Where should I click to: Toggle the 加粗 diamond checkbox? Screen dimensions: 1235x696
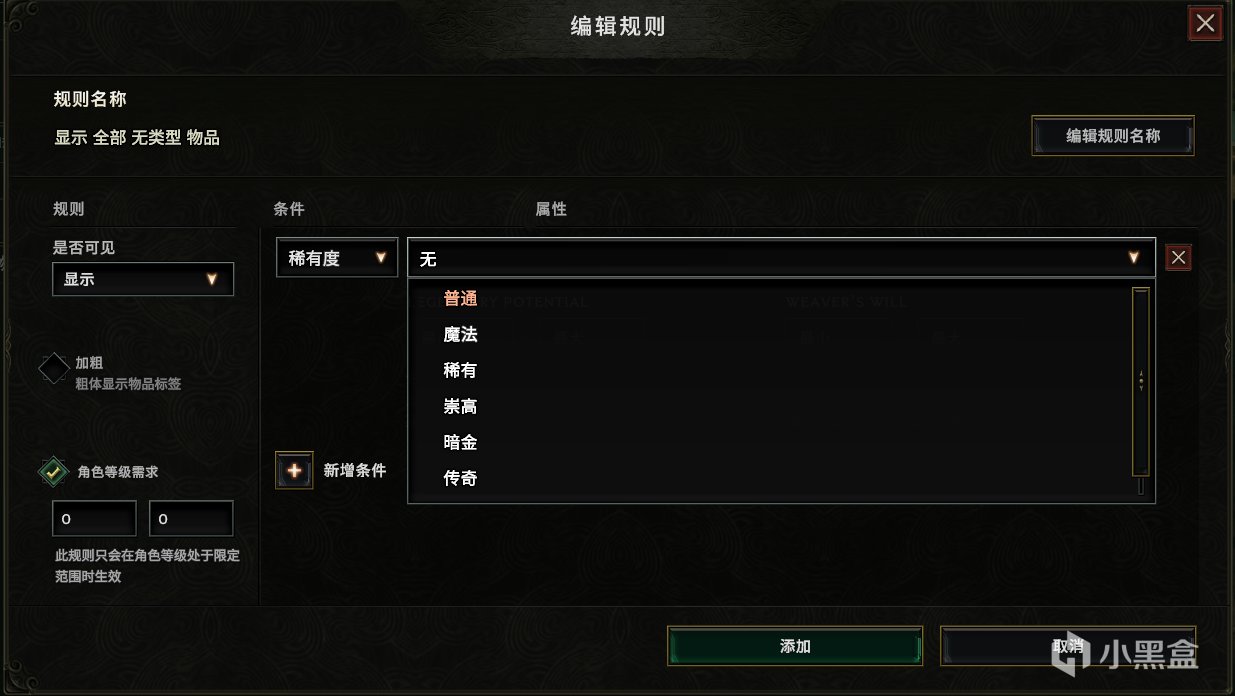click(x=54, y=368)
